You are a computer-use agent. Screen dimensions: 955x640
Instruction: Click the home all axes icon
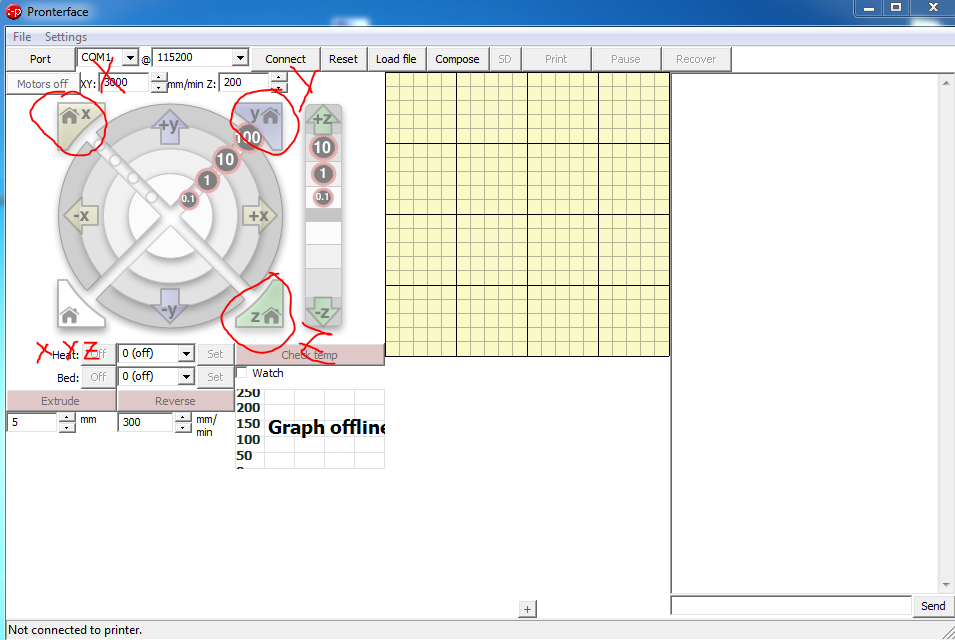click(70, 315)
